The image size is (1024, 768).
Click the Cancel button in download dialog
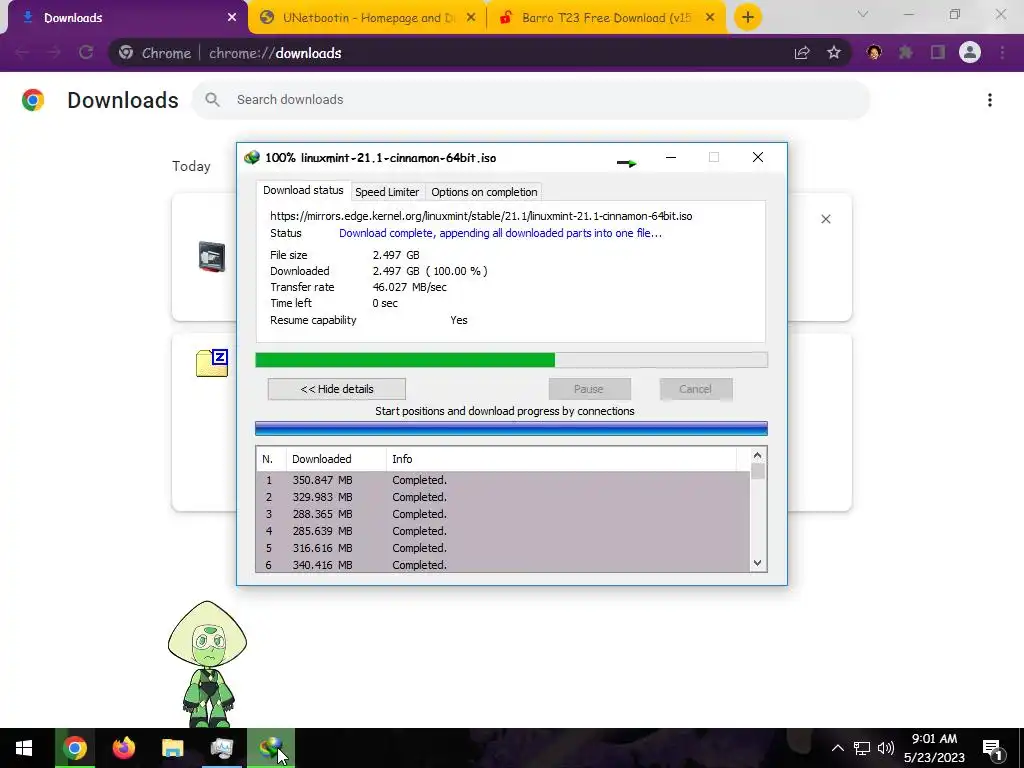click(x=696, y=389)
